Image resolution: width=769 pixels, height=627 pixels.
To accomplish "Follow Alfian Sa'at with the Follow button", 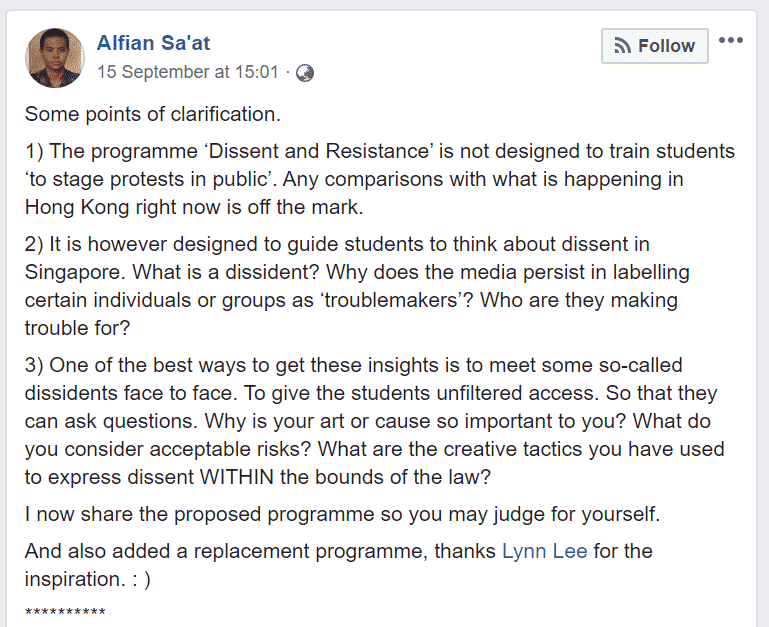I will (655, 46).
